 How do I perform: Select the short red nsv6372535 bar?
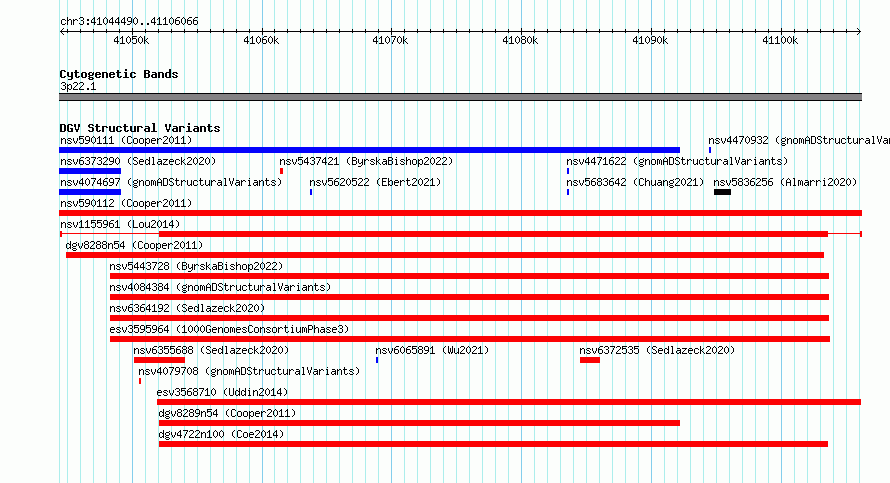(x=590, y=360)
